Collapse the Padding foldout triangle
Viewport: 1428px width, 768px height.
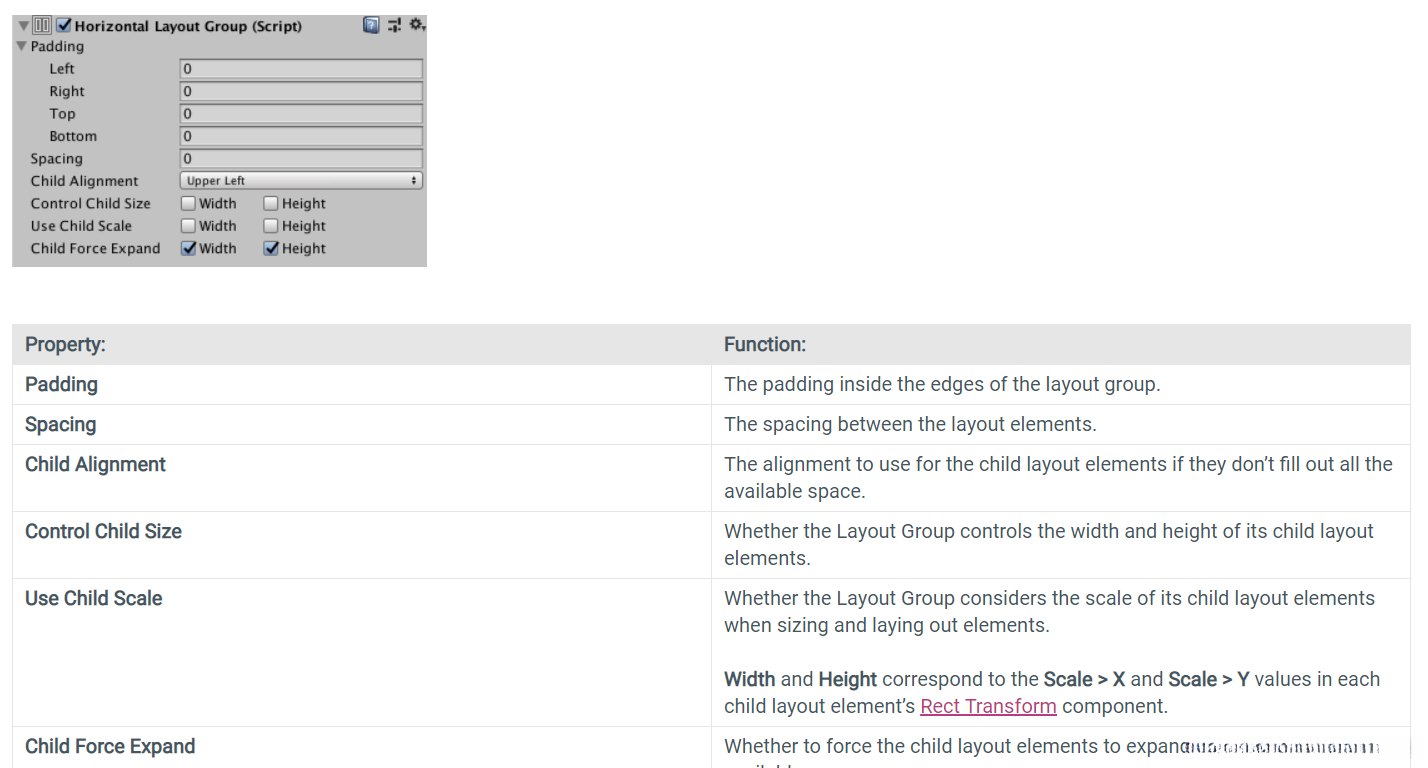[22, 46]
